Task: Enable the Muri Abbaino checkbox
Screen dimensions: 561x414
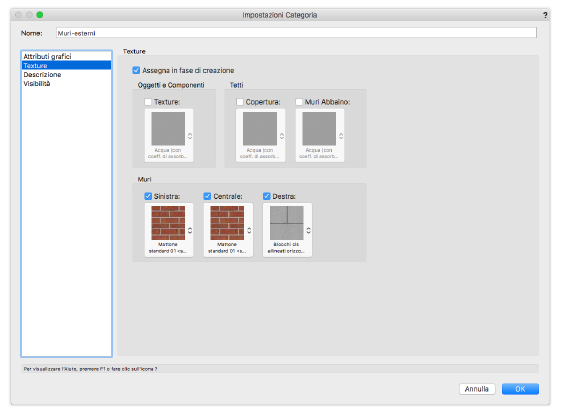Action: [x=299, y=102]
